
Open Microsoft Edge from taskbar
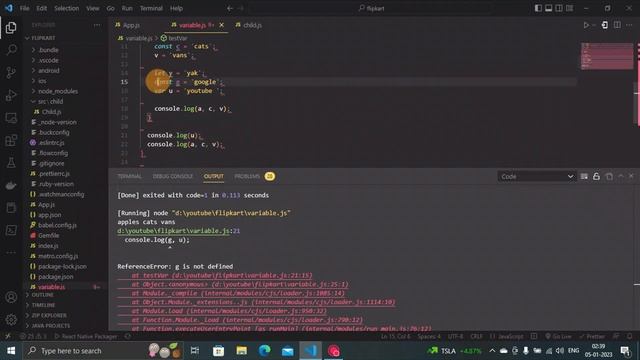[264, 351]
